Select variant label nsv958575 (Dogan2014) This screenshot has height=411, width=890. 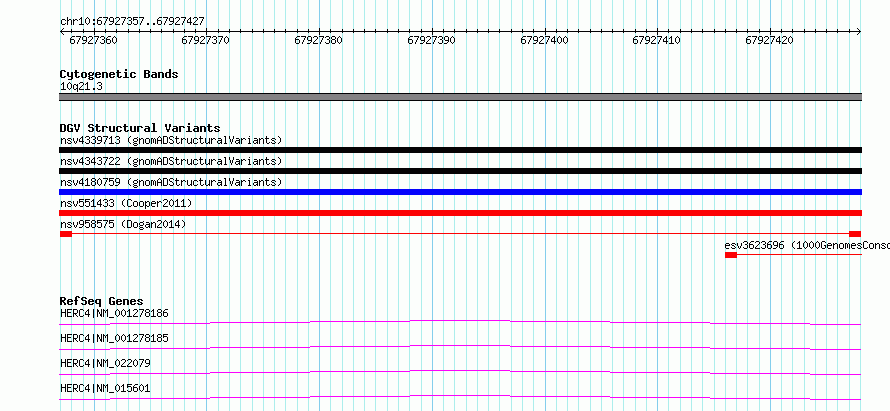click(x=123, y=224)
